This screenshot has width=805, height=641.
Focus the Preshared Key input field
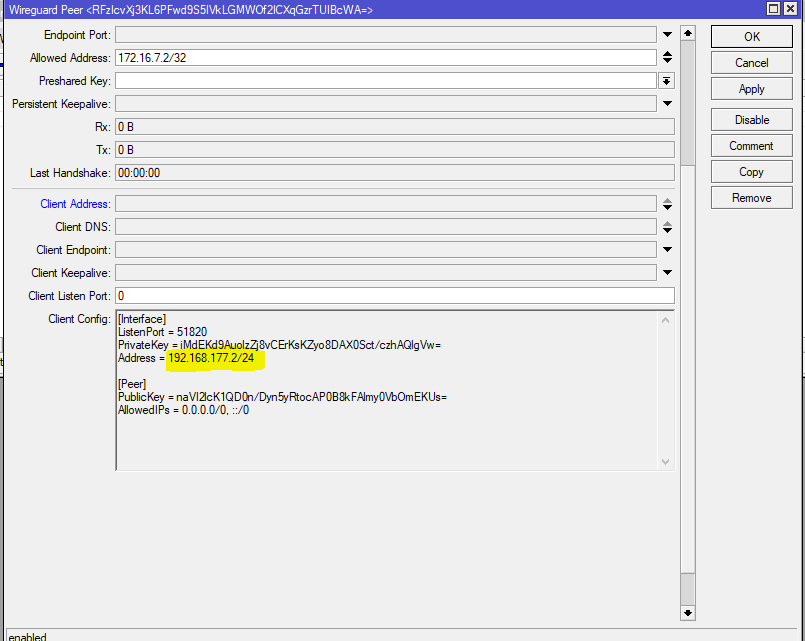tap(386, 81)
